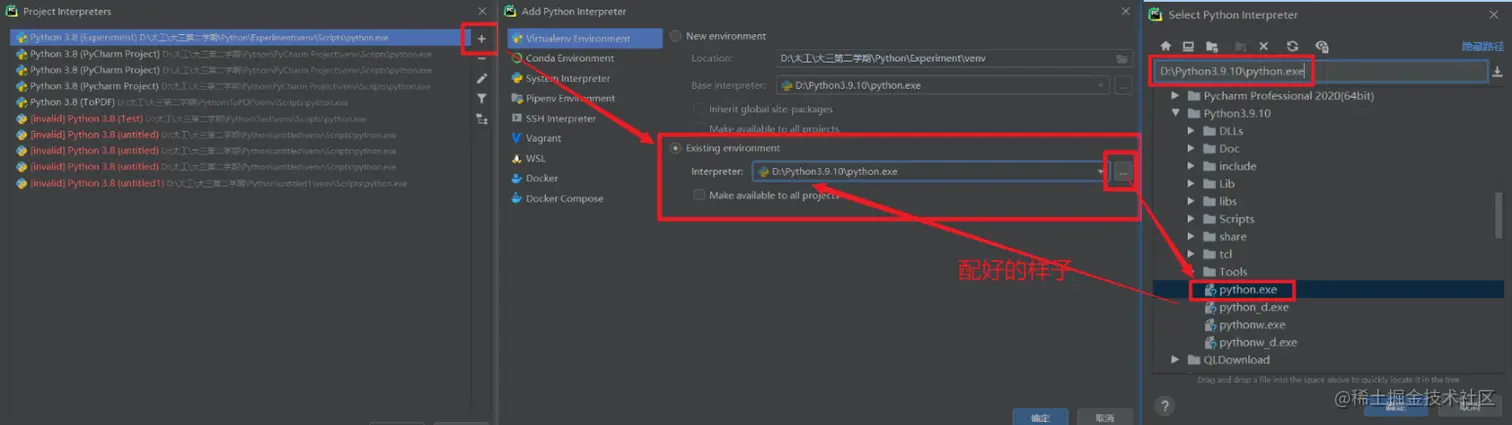The height and width of the screenshot is (425, 1512).
Task: Open the Base interpreter dropdown
Action: 1101,85
